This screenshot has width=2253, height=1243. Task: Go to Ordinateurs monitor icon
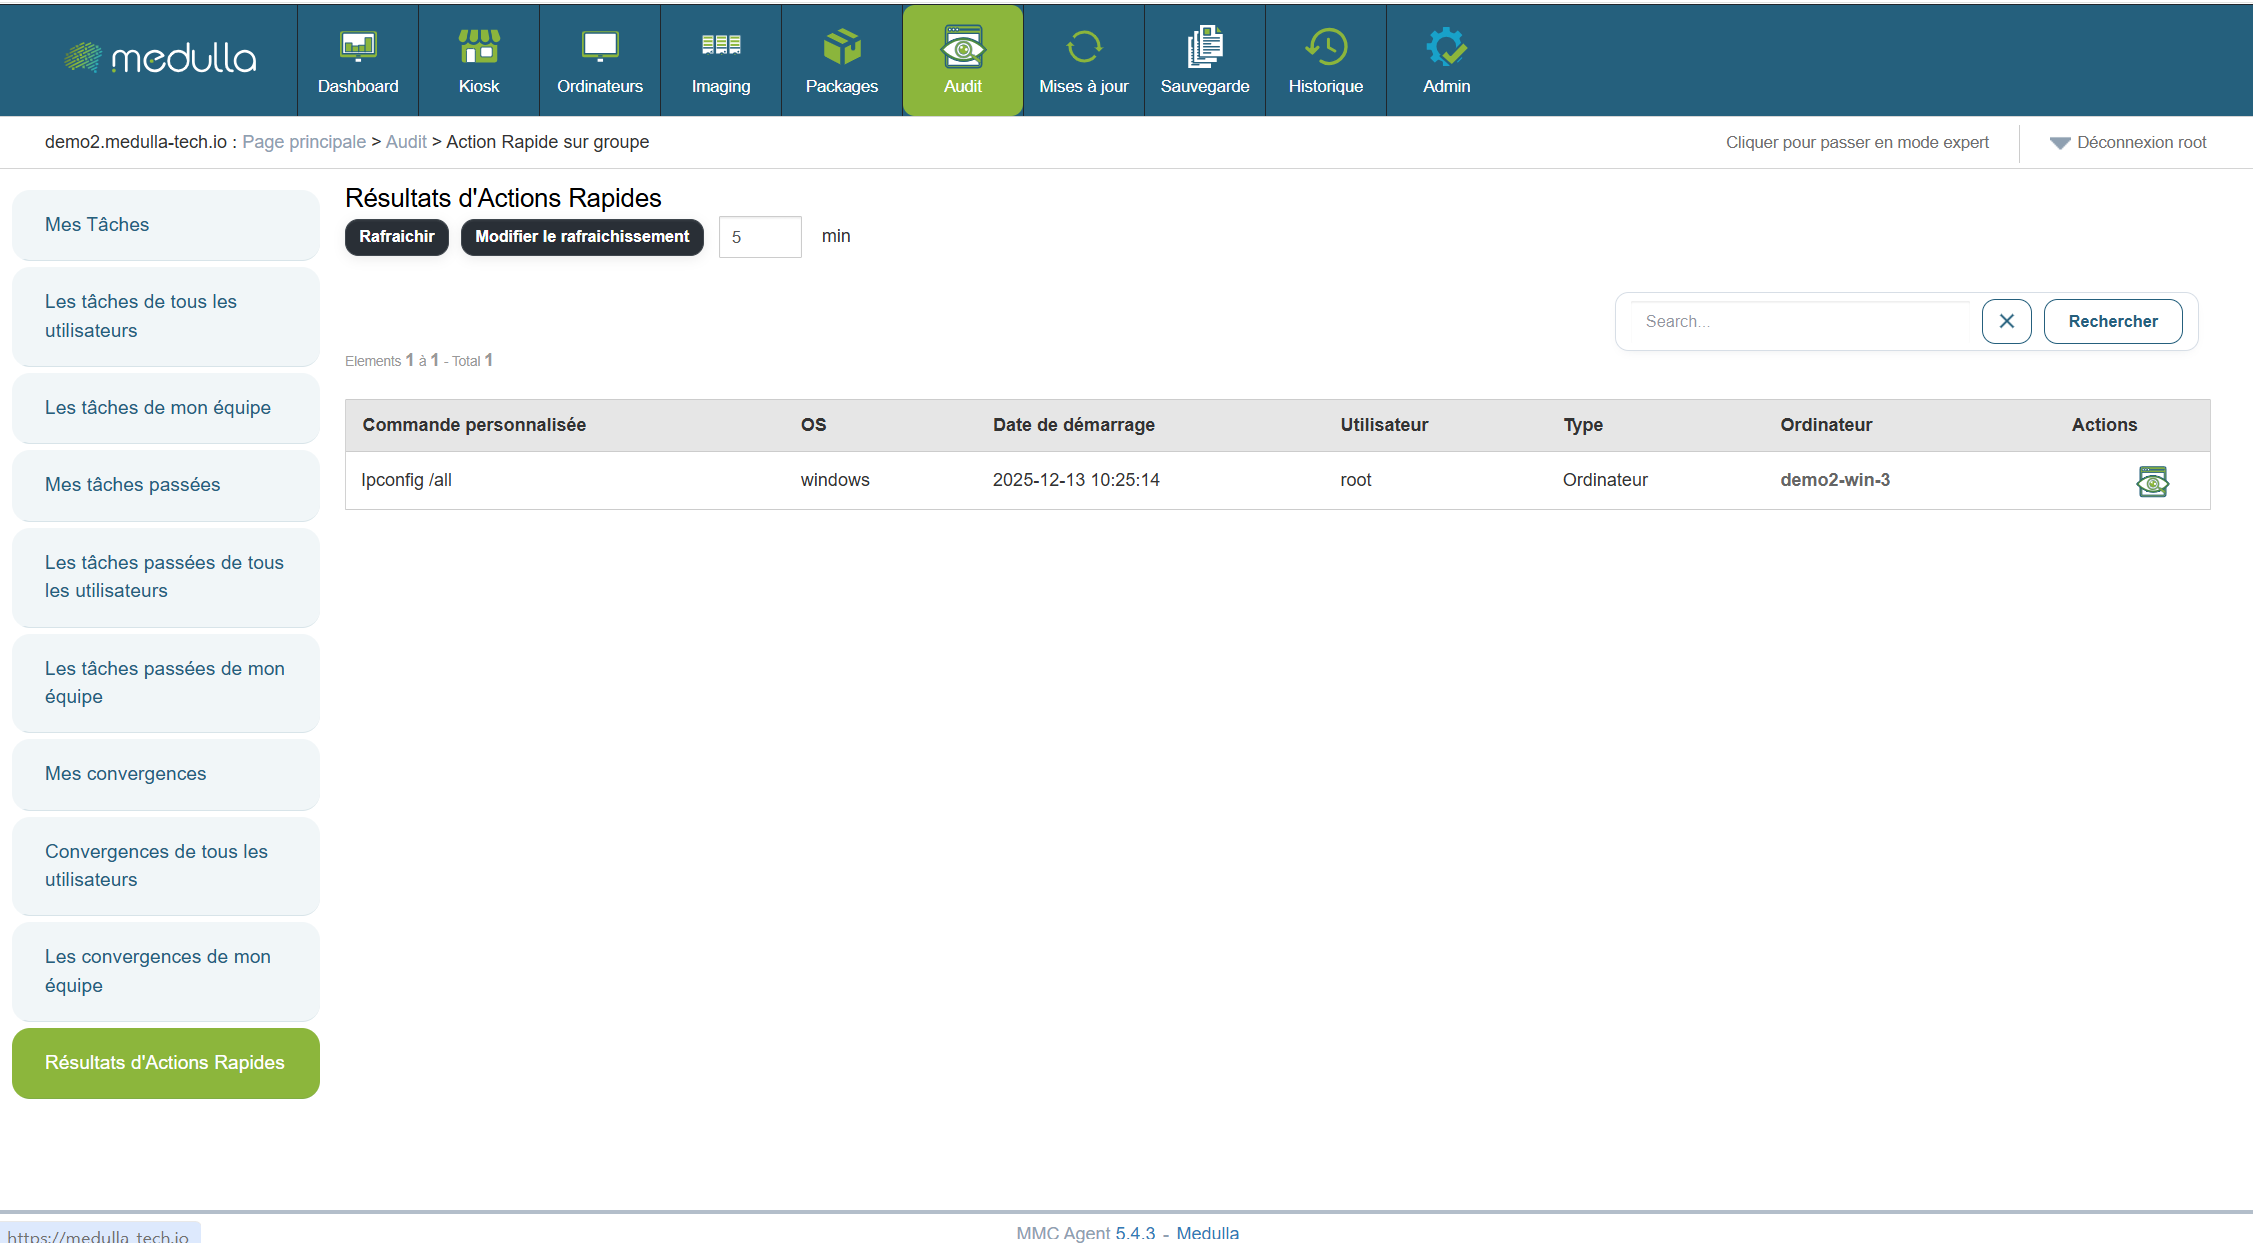pyautogui.click(x=600, y=47)
